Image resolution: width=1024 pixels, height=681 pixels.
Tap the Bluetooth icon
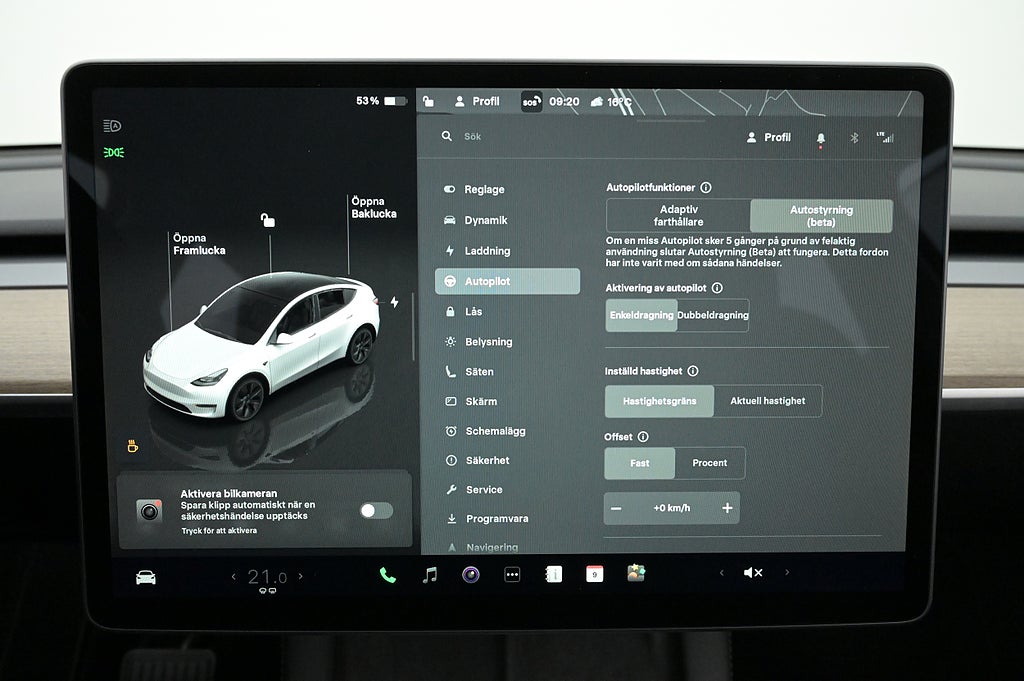pos(854,138)
